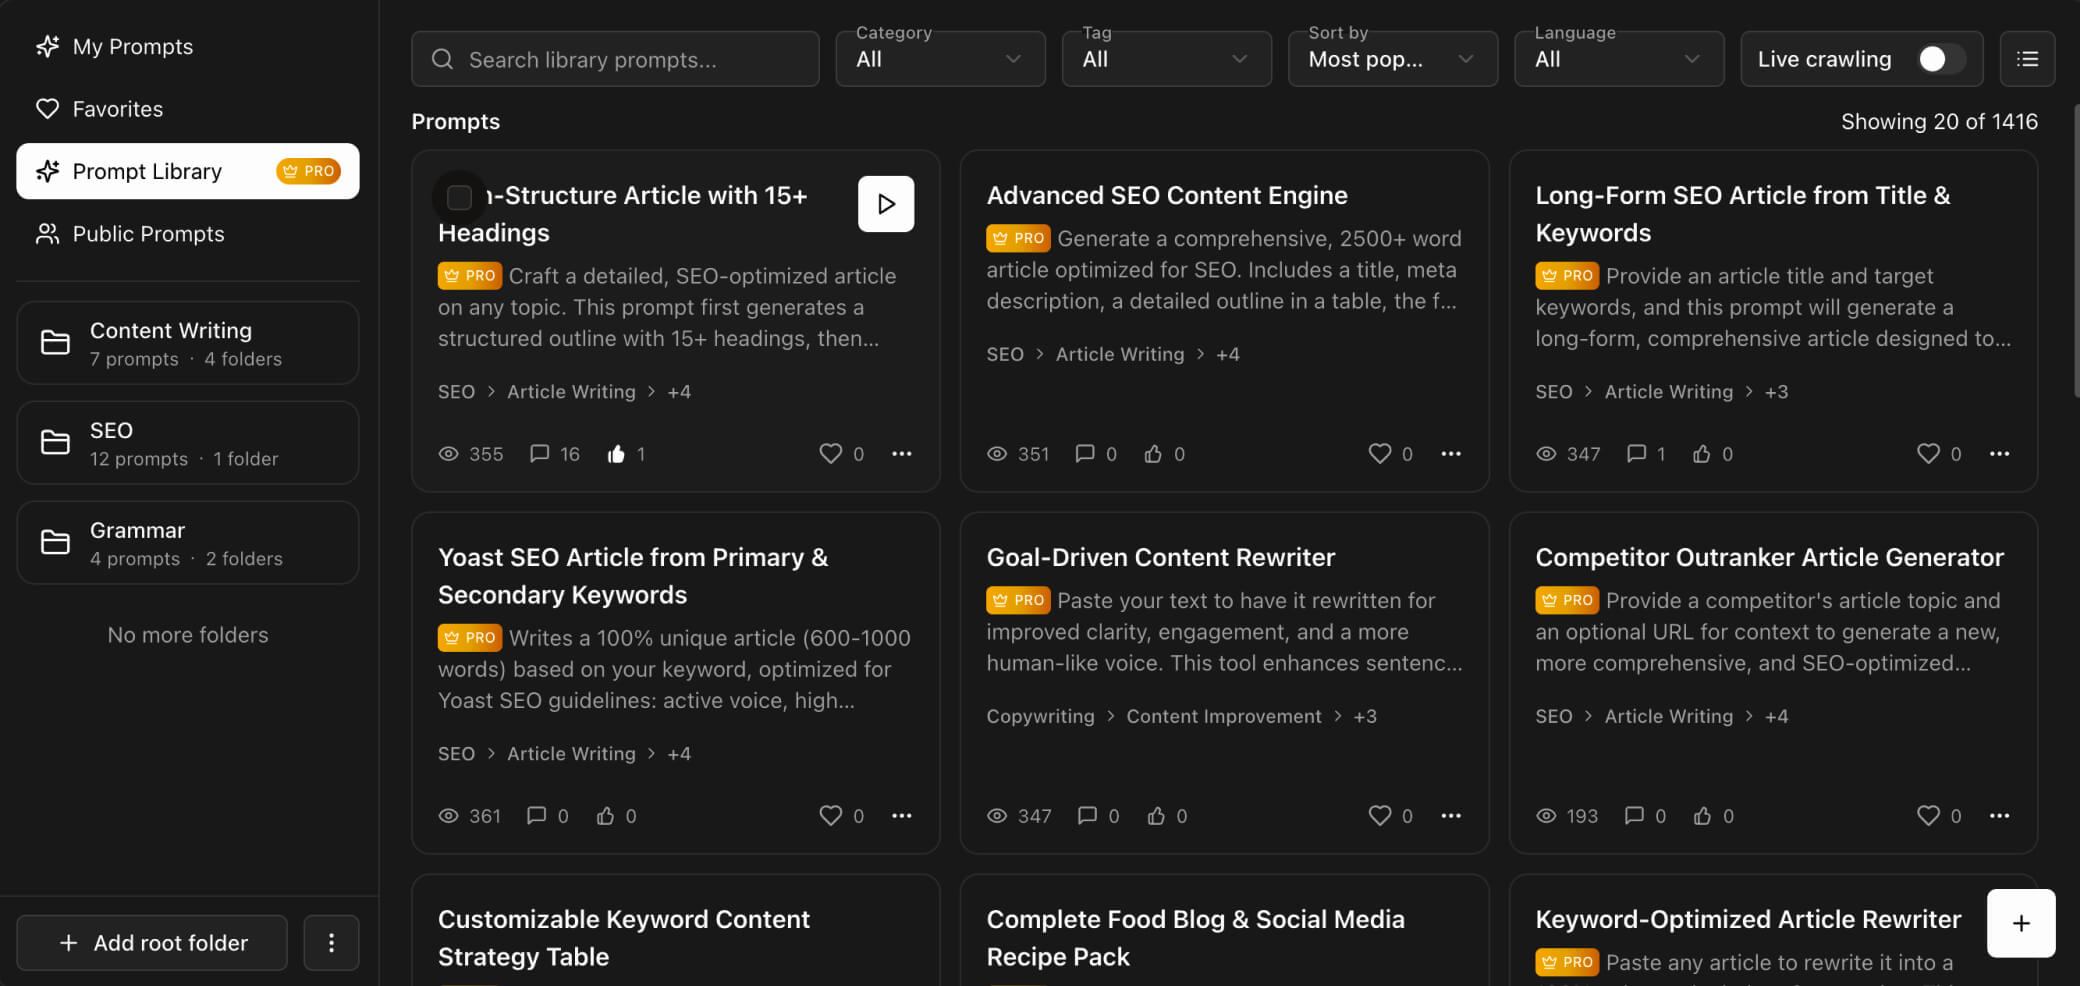The height and width of the screenshot is (986, 2080).
Task: Switch to list view layout
Action: point(2027,59)
